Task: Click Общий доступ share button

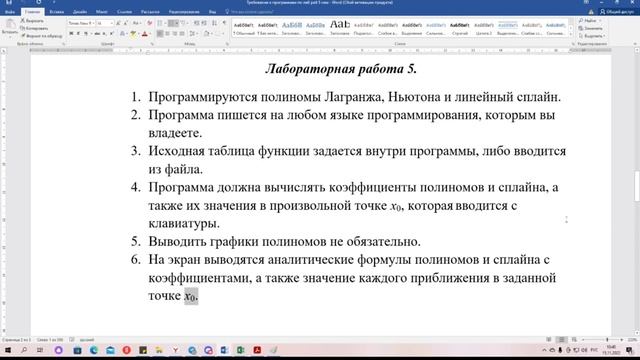Action: [x=618, y=12]
